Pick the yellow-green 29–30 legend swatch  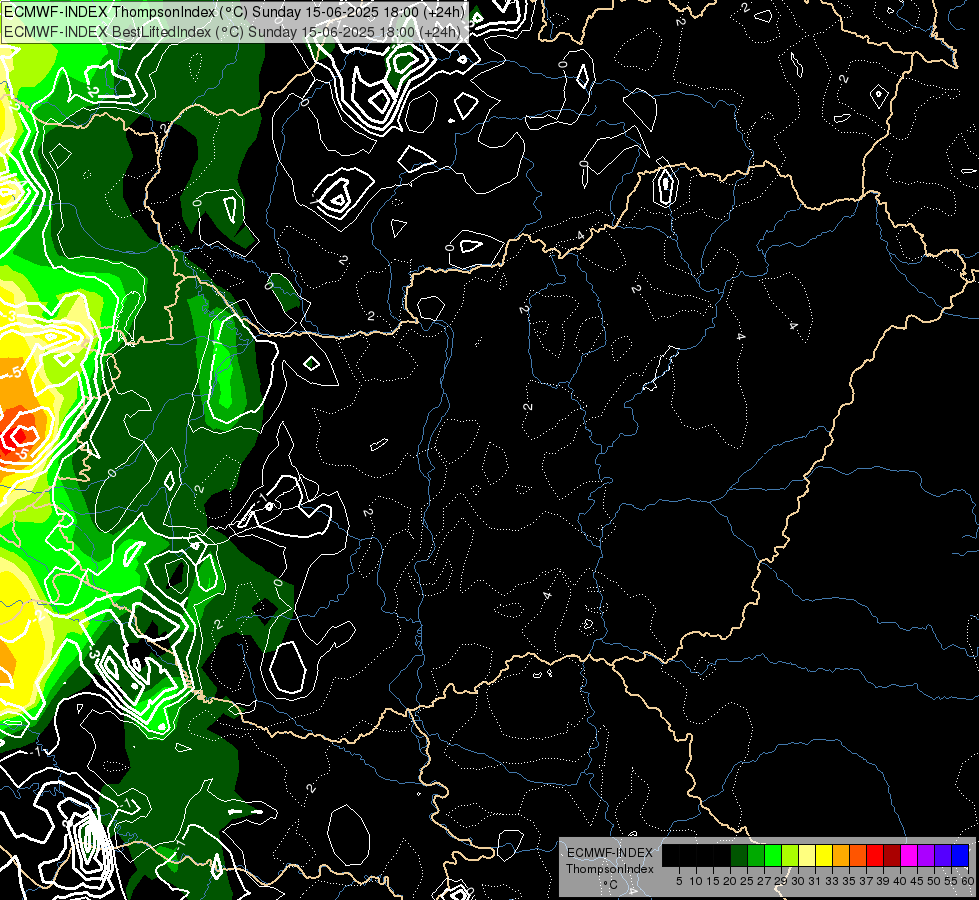pos(790,855)
